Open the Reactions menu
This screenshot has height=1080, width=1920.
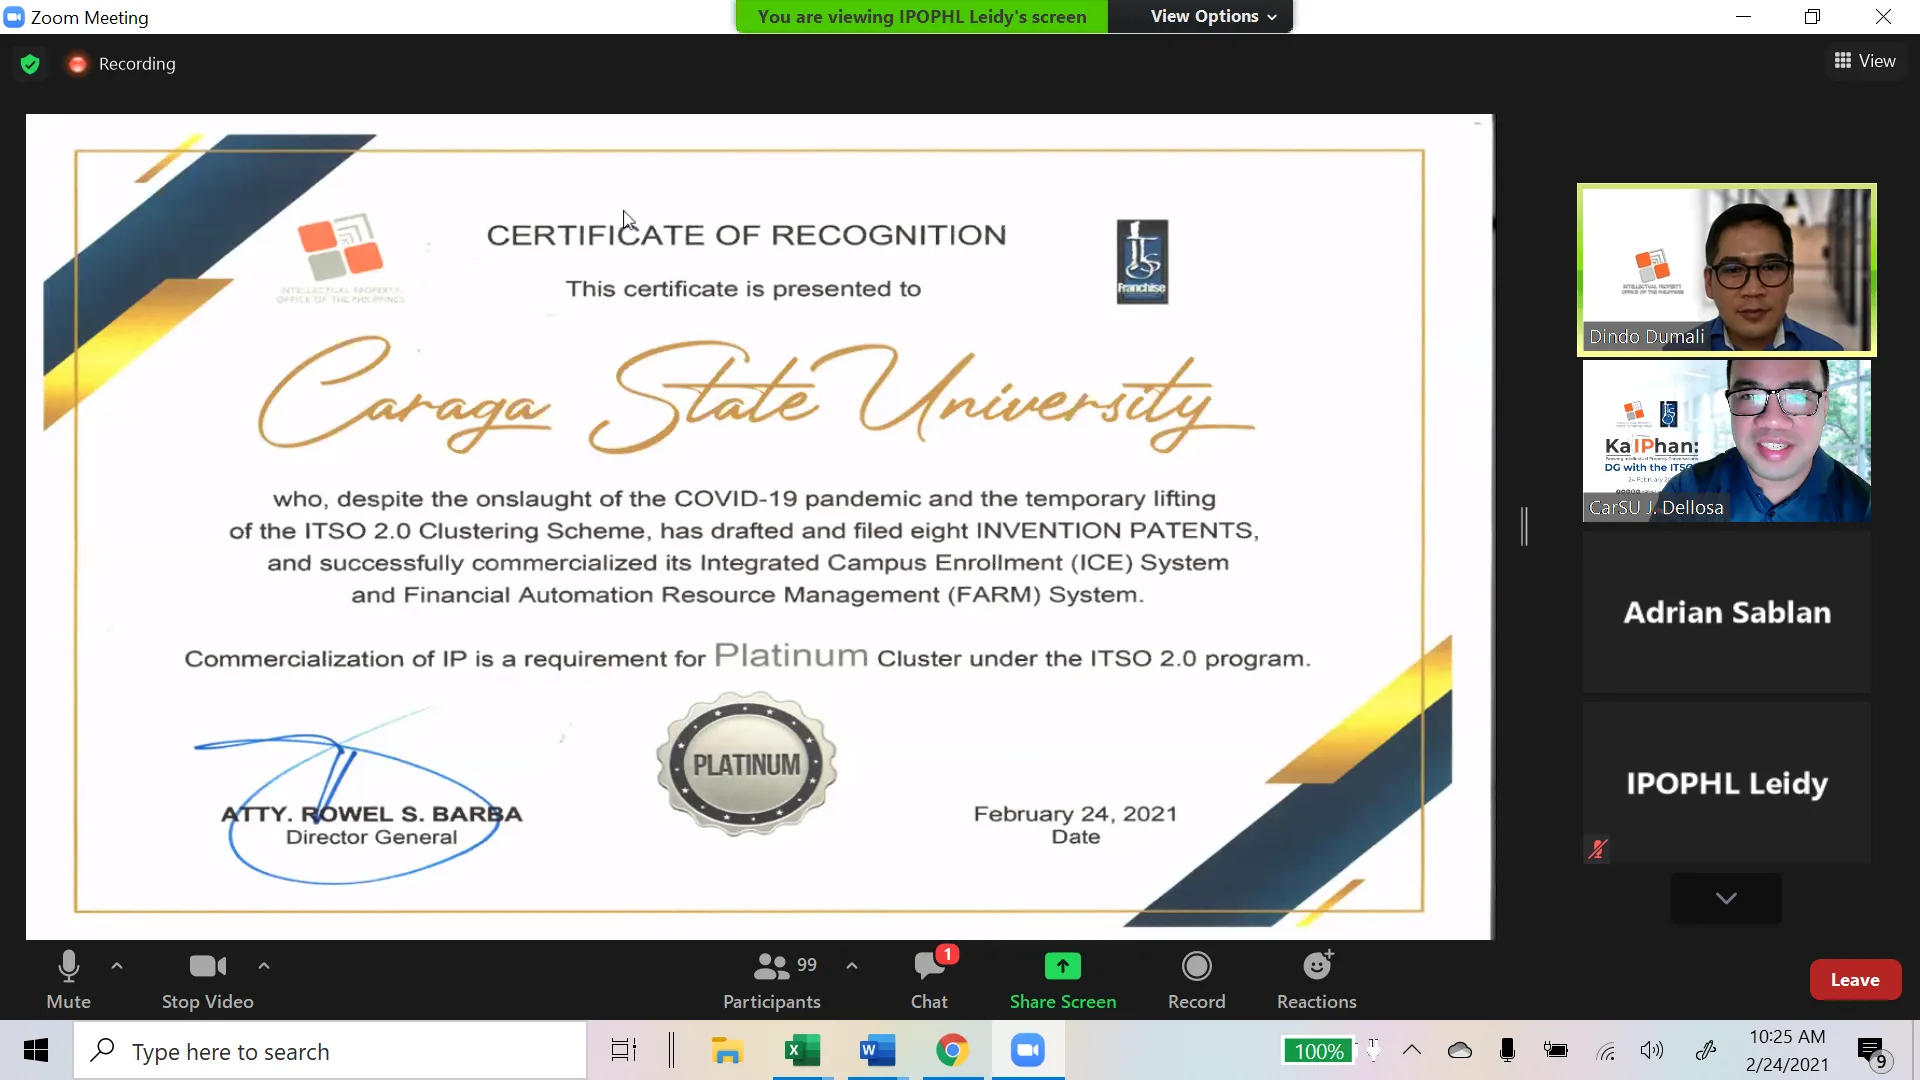coord(1316,967)
